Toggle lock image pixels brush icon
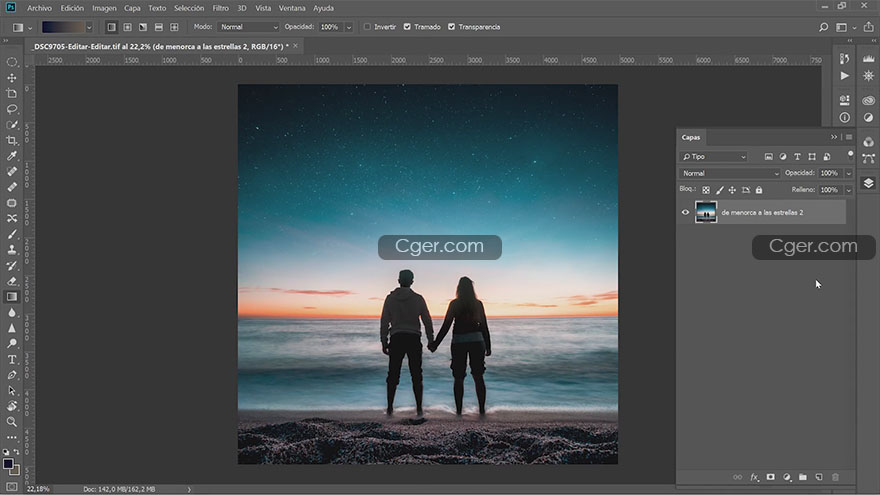Image resolution: width=880 pixels, height=495 pixels. click(719, 190)
